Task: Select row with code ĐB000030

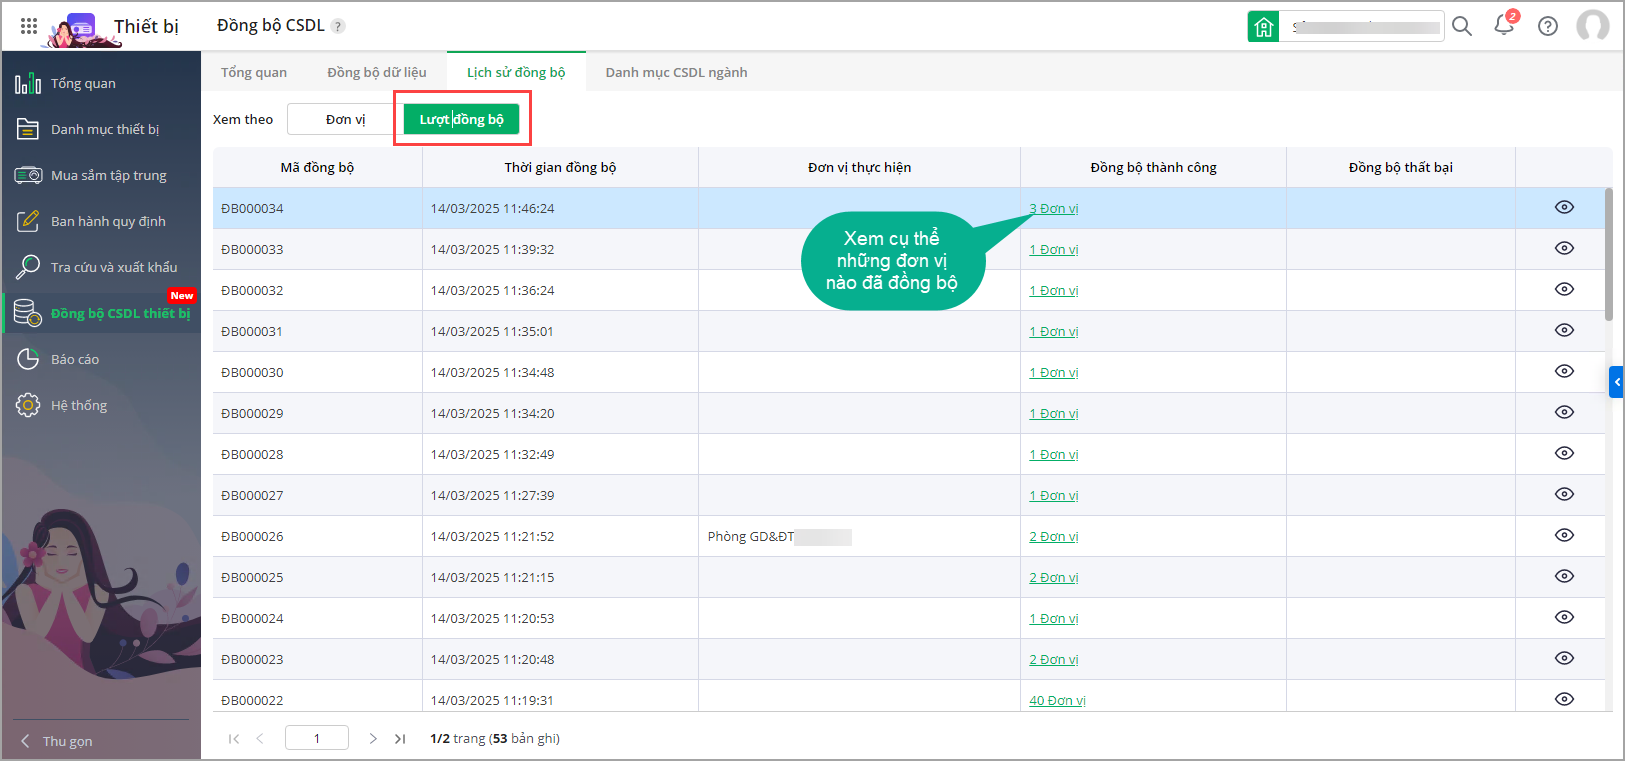Action: pyautogui.click(x=908, y=372)
